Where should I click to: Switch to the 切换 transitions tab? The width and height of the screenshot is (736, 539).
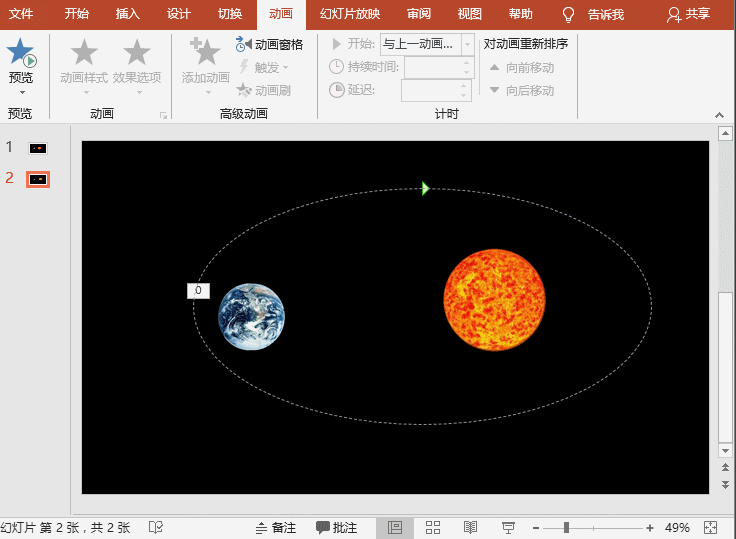click(230, 14)
